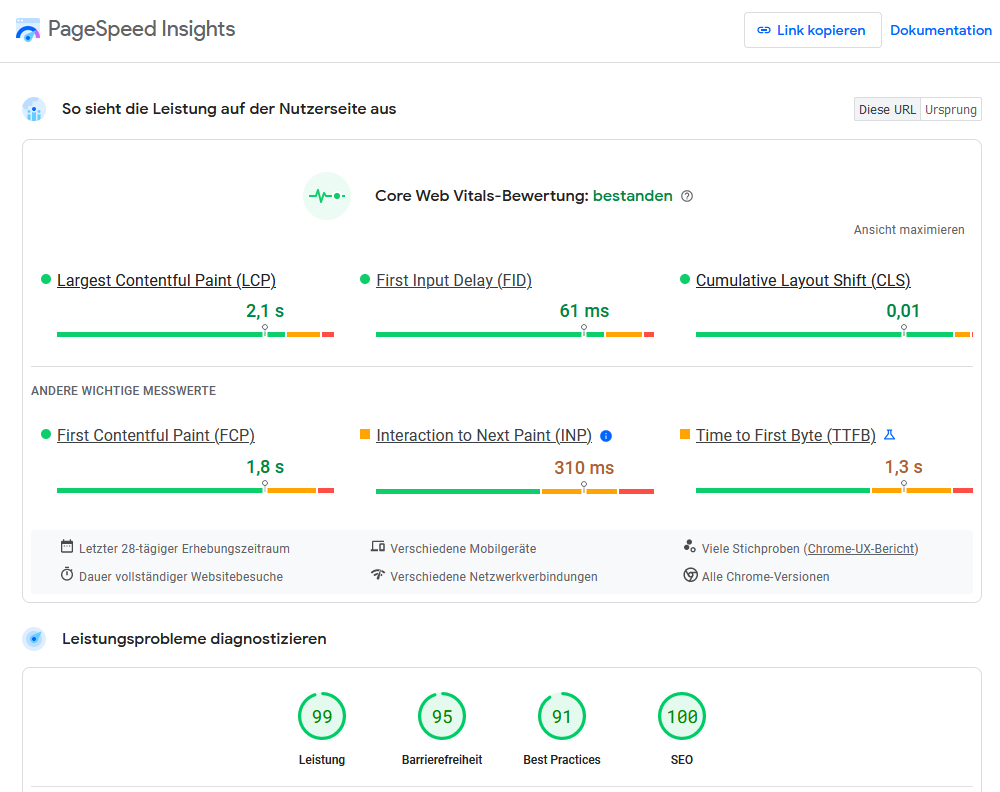Click the First Input Delay distribution bar
This screenshot has width=1000, height=792.
(x=515, y=334)
